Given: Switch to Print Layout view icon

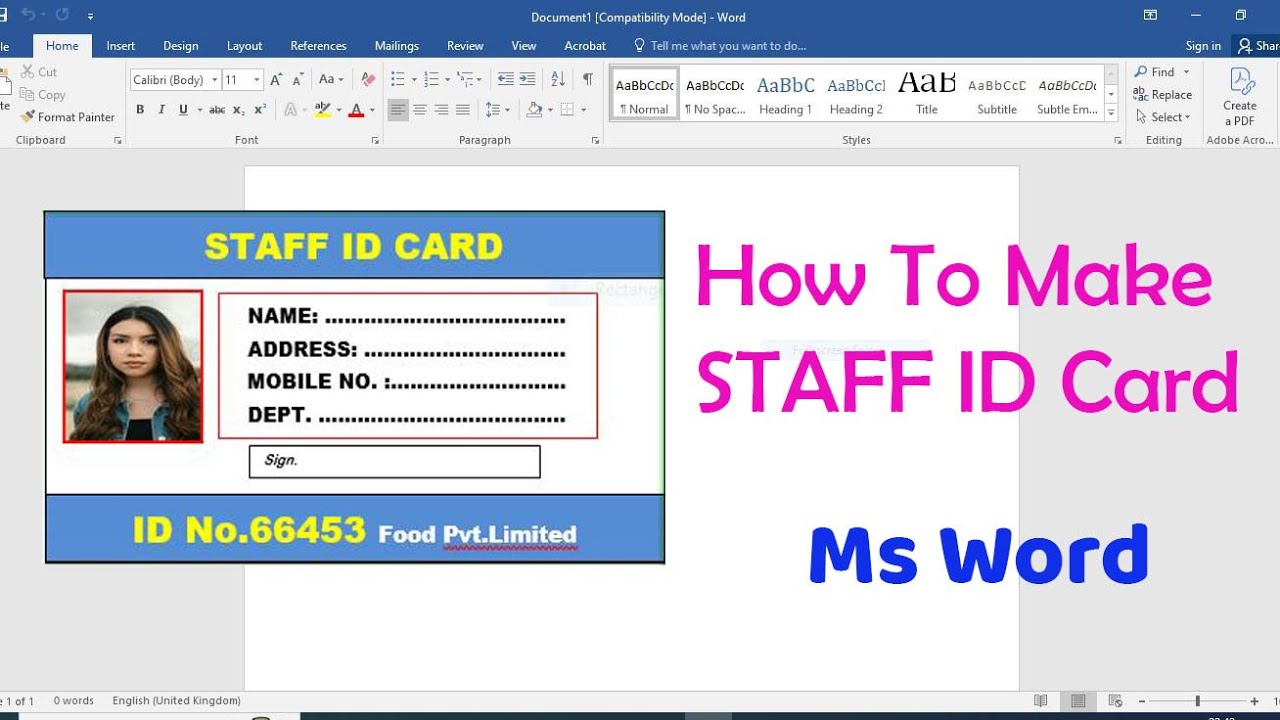Looking at the screenshot, I should [x=1078, y=701].
